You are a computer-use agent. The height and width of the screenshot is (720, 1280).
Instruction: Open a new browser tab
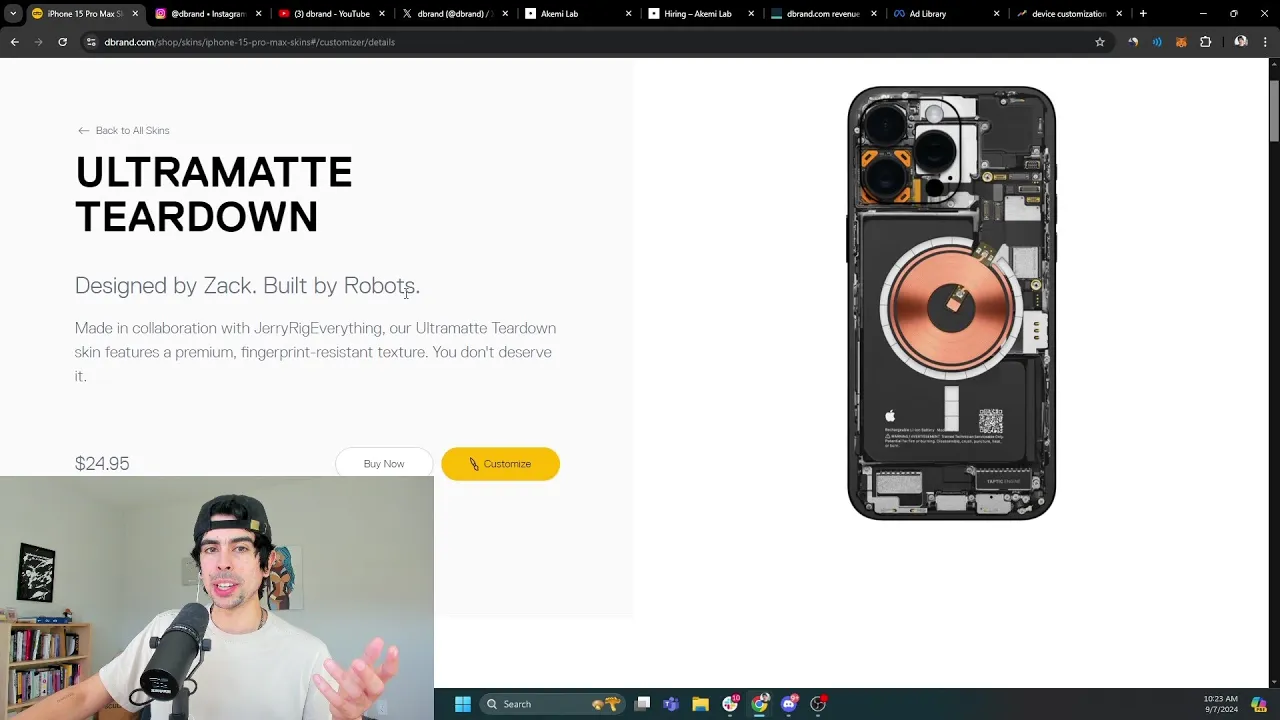coord(1143,14)
